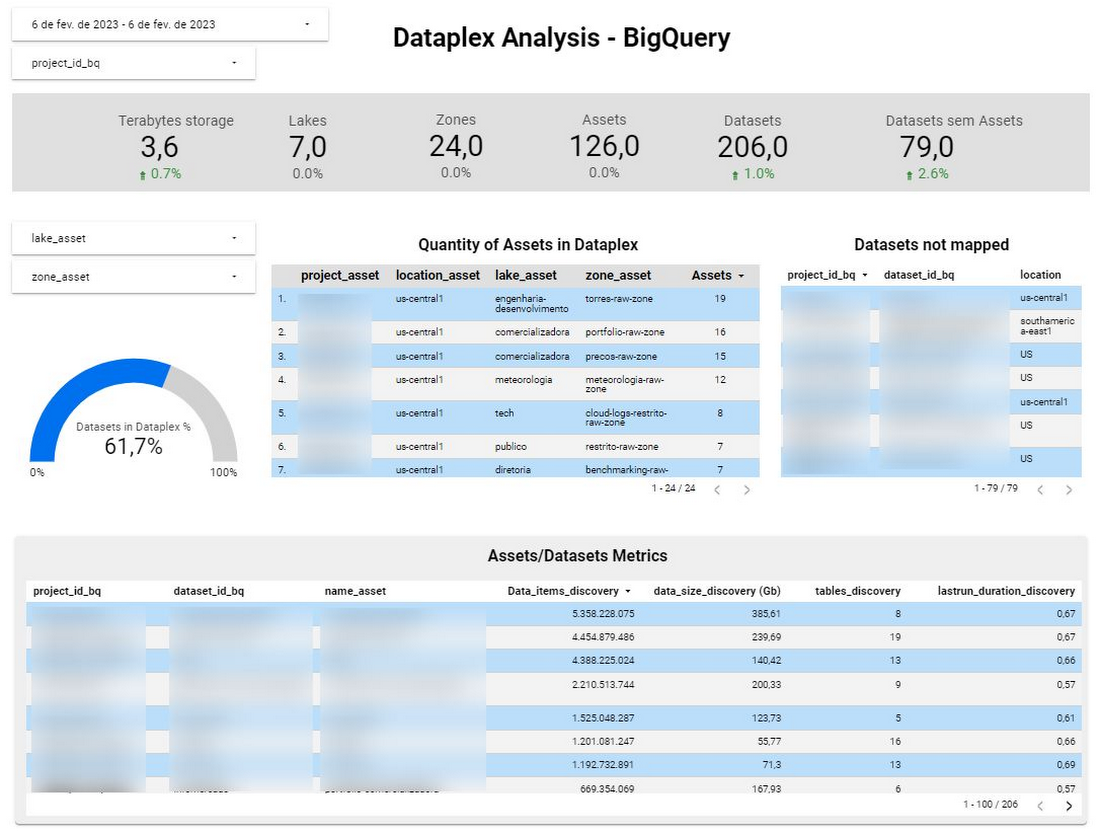Select the publico lake cell
Viewport: 1100px width, 836px height.
[x=511, y=447]
